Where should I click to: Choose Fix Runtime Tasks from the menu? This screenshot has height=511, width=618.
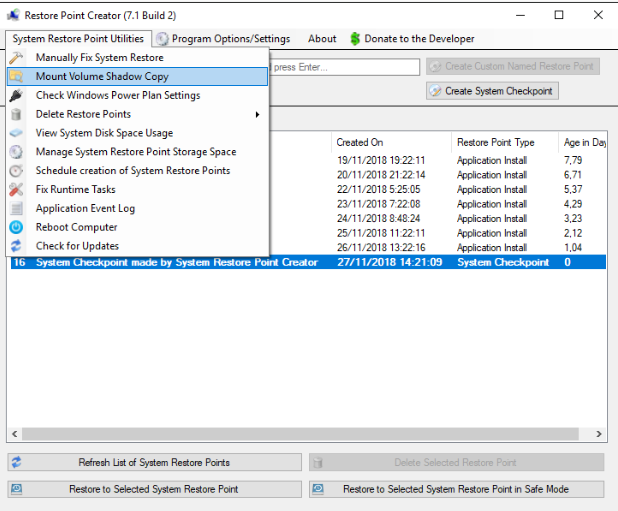click(75, 190)
